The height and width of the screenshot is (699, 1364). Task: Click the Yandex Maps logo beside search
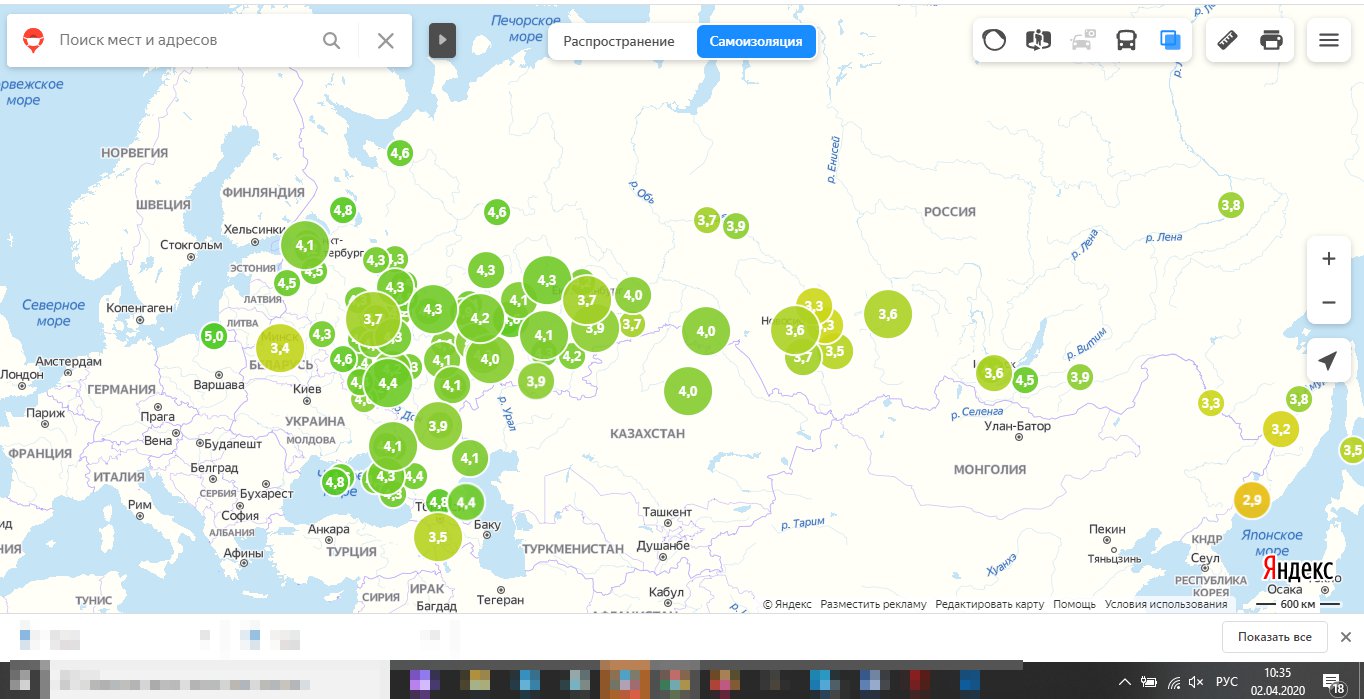pos(33,41)
